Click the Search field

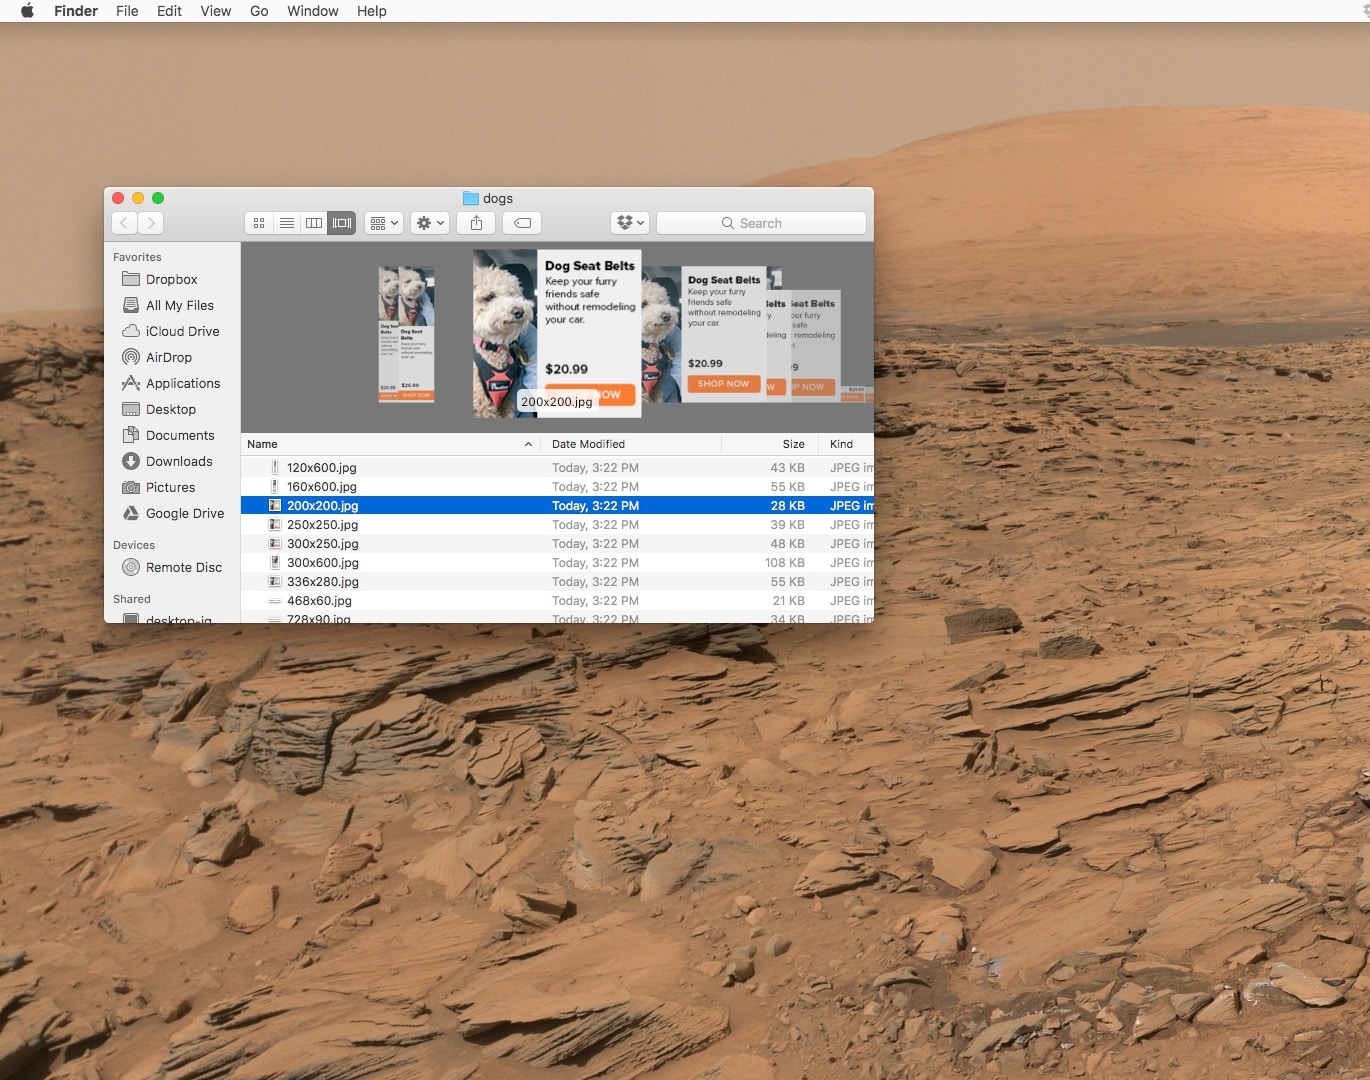761,223
